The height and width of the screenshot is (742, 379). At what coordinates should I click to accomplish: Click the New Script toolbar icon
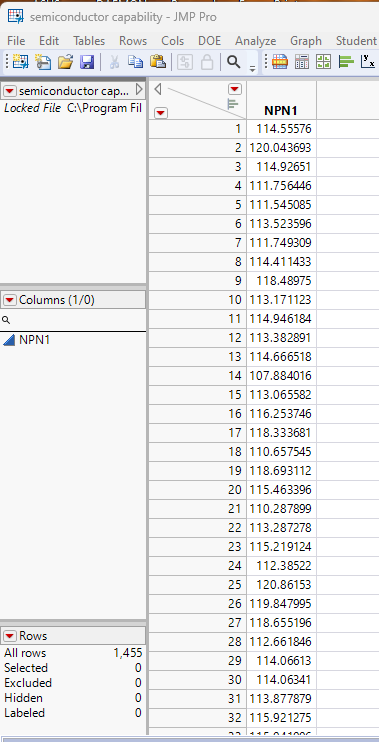point(43,62)
